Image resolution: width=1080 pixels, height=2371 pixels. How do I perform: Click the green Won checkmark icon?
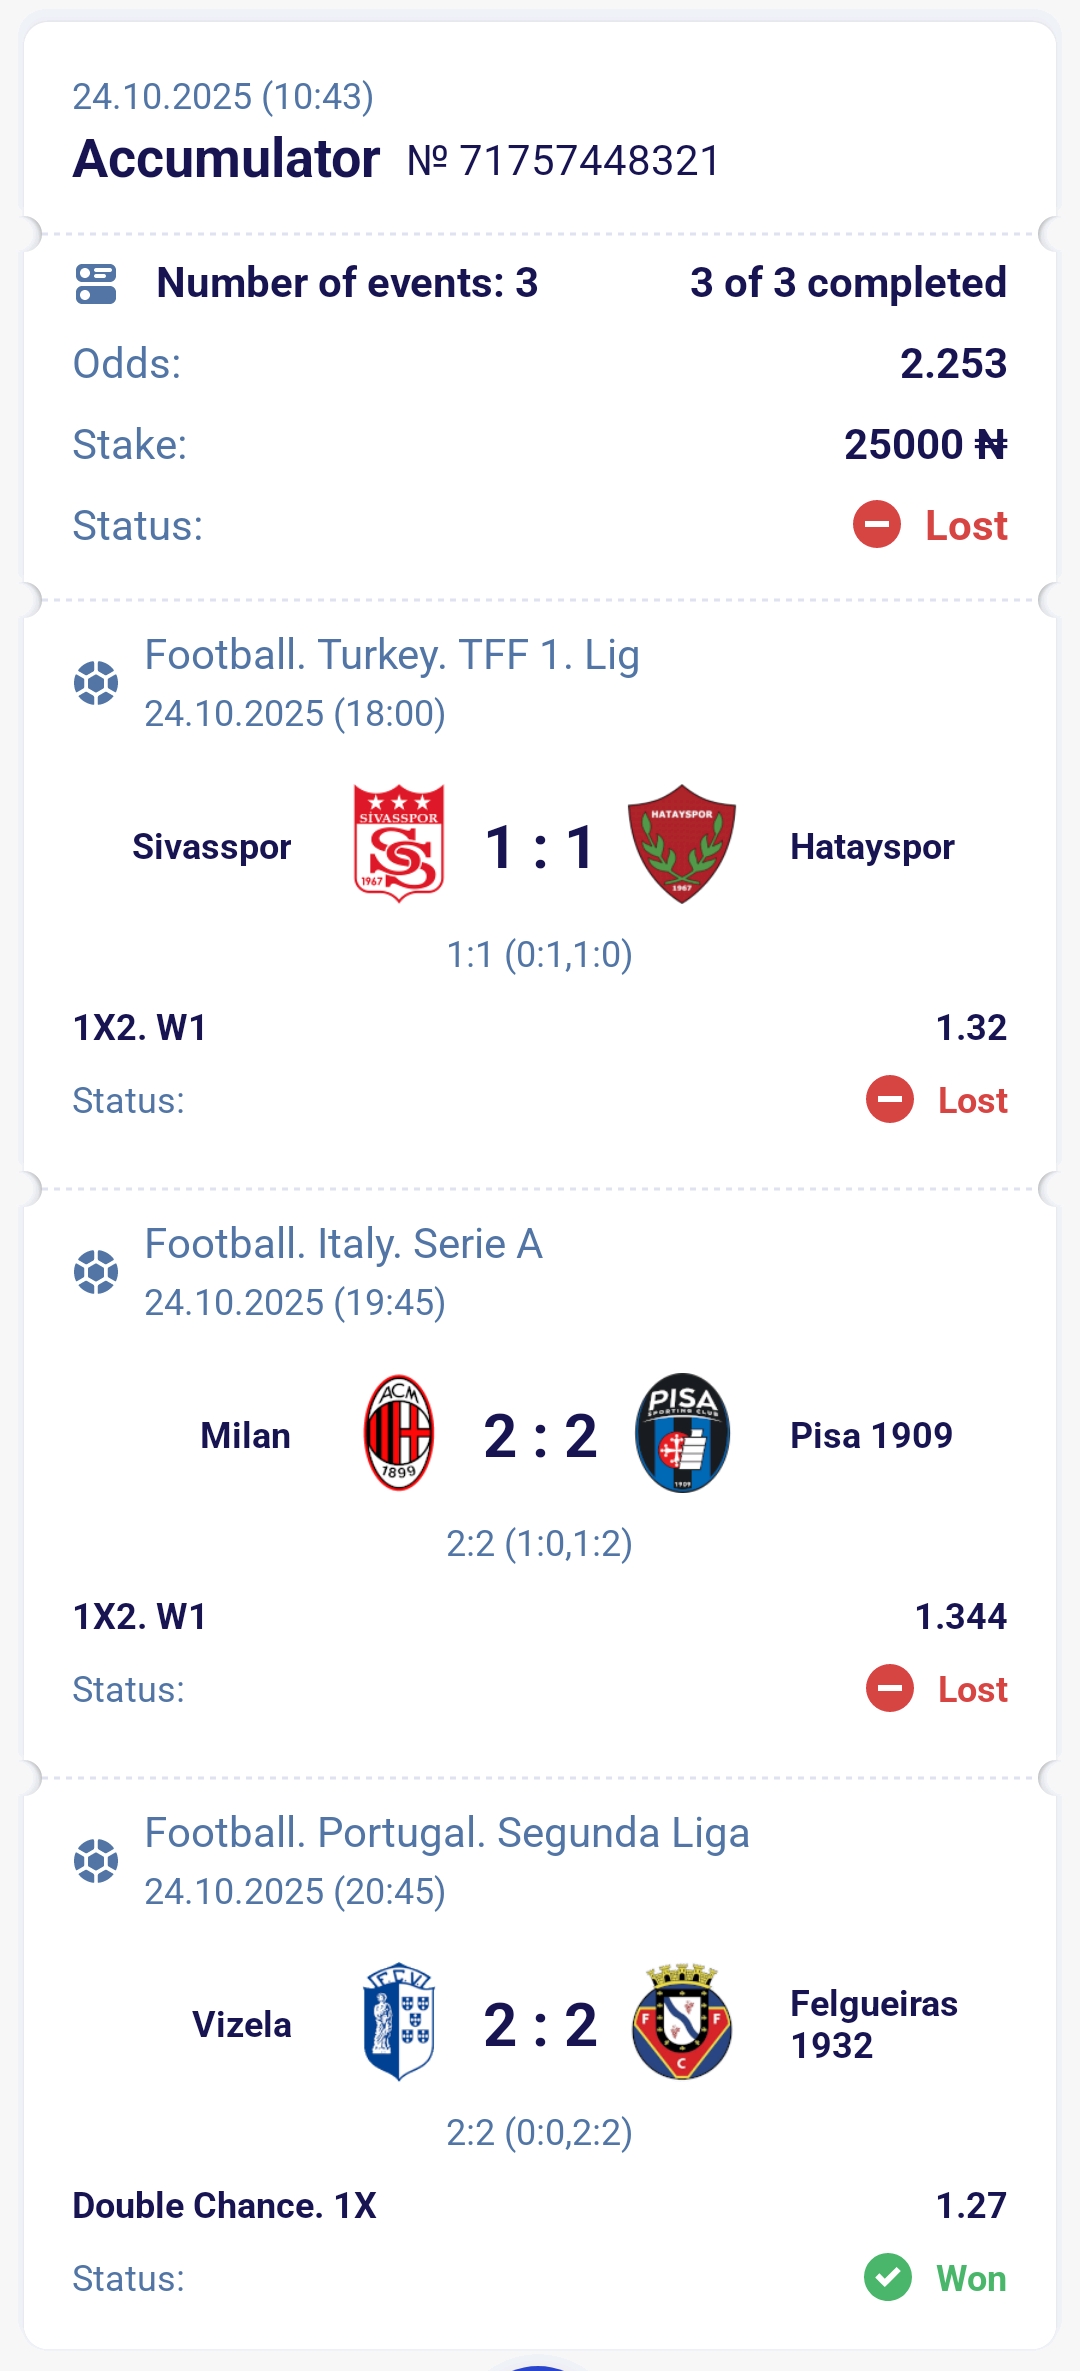click(x=888, y=2278)
